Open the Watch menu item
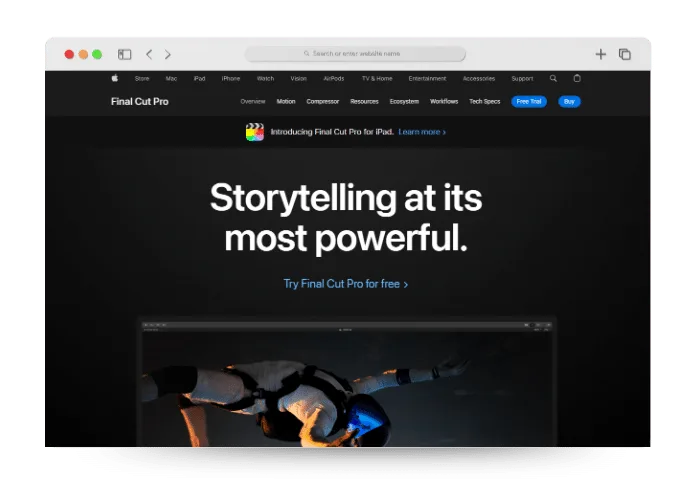700x500 pixels. [x=265, y=79]
